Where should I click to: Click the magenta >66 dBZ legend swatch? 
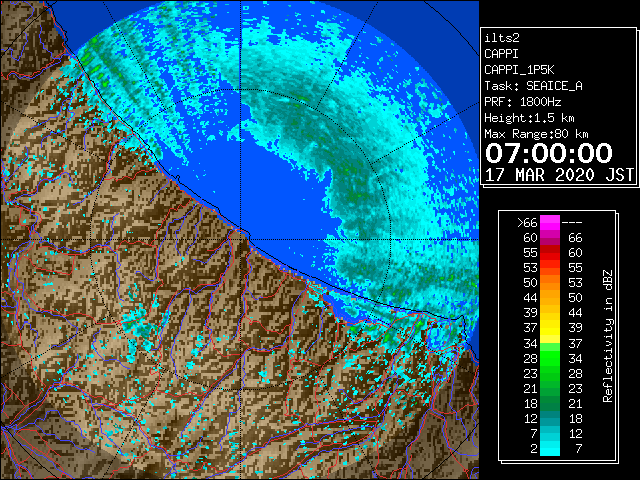[550, 223]
